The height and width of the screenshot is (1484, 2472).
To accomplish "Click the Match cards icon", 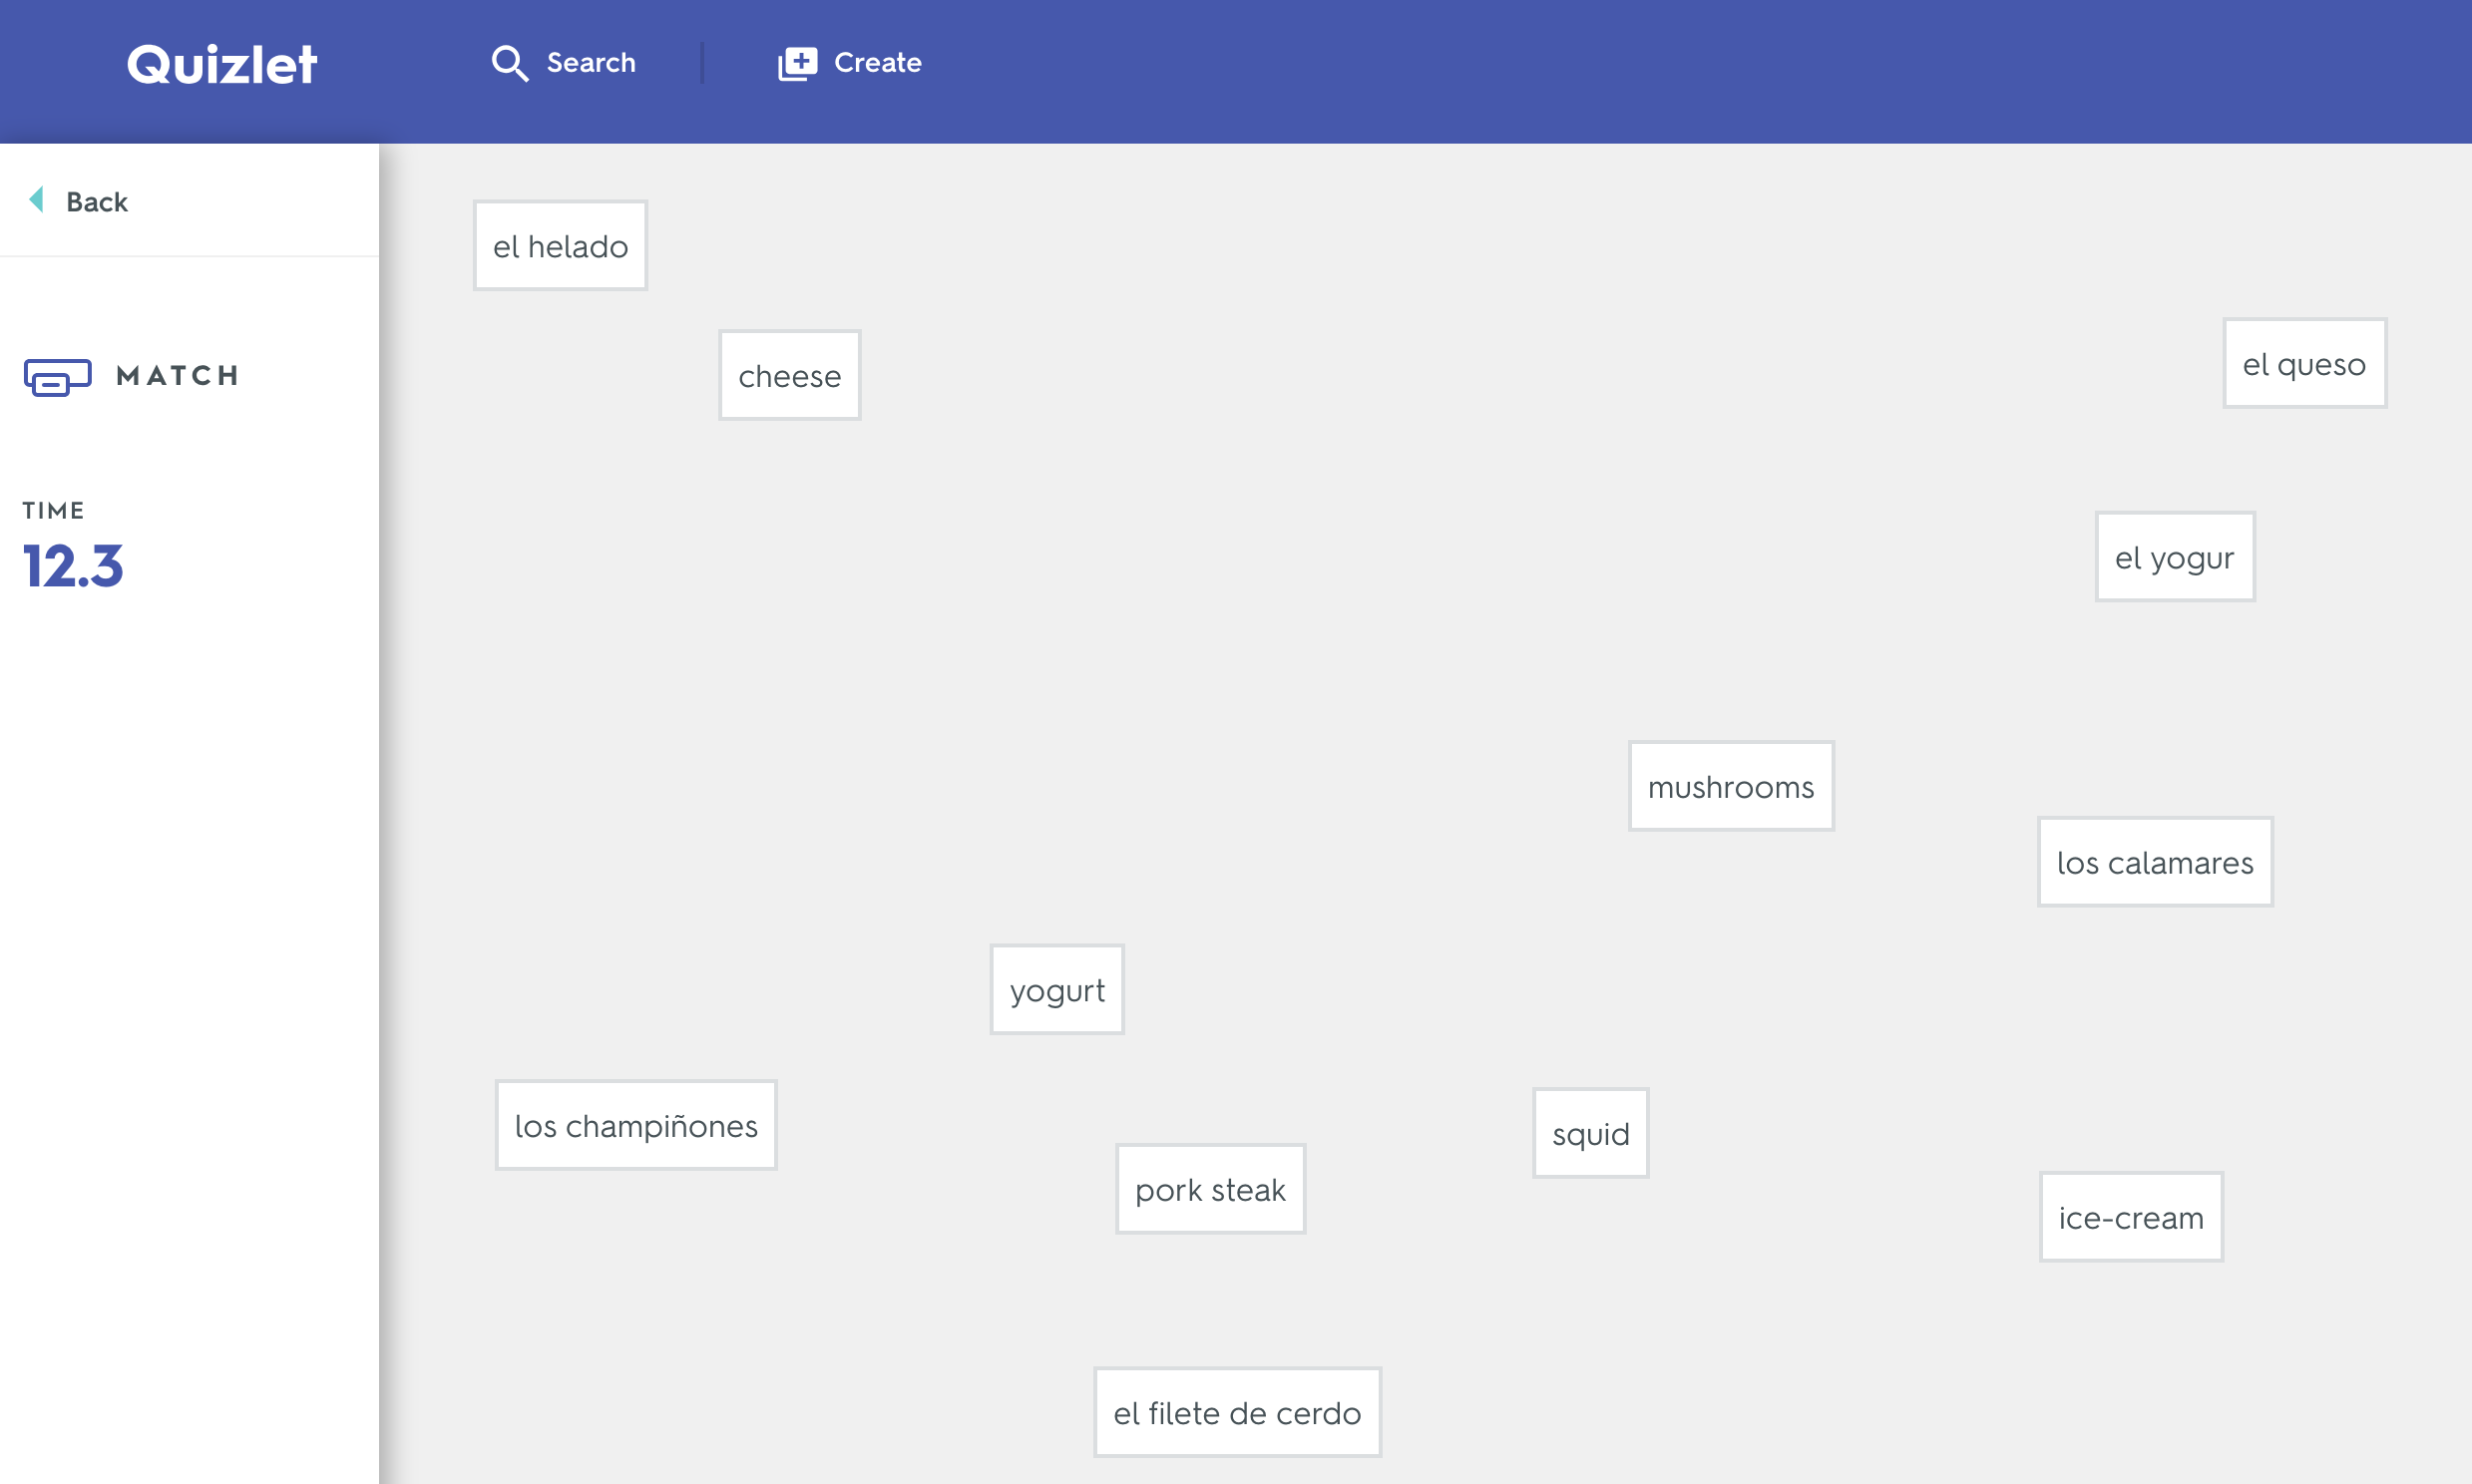I will pos(58,377).
